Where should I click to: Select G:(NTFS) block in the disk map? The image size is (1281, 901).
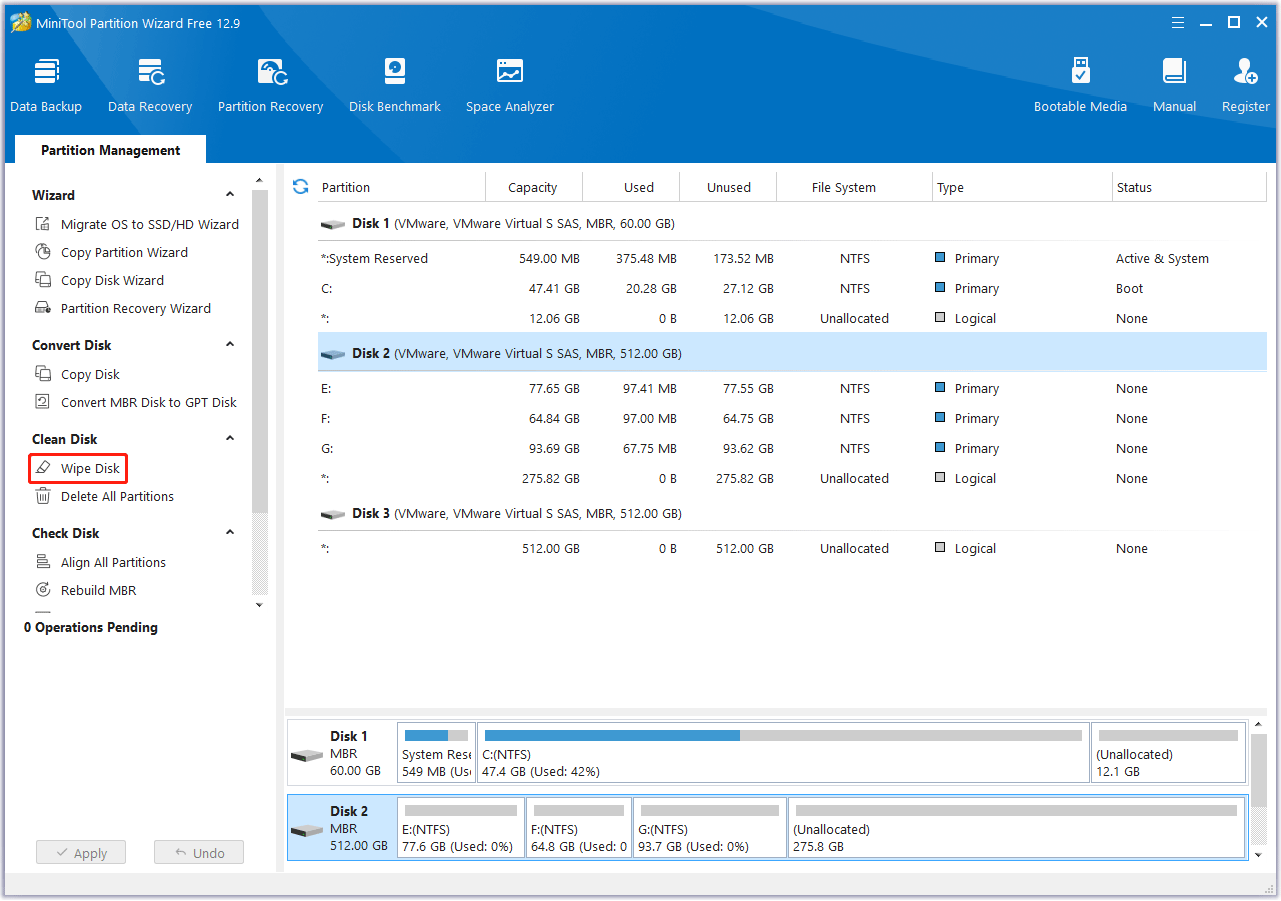(x=710, y=827)
